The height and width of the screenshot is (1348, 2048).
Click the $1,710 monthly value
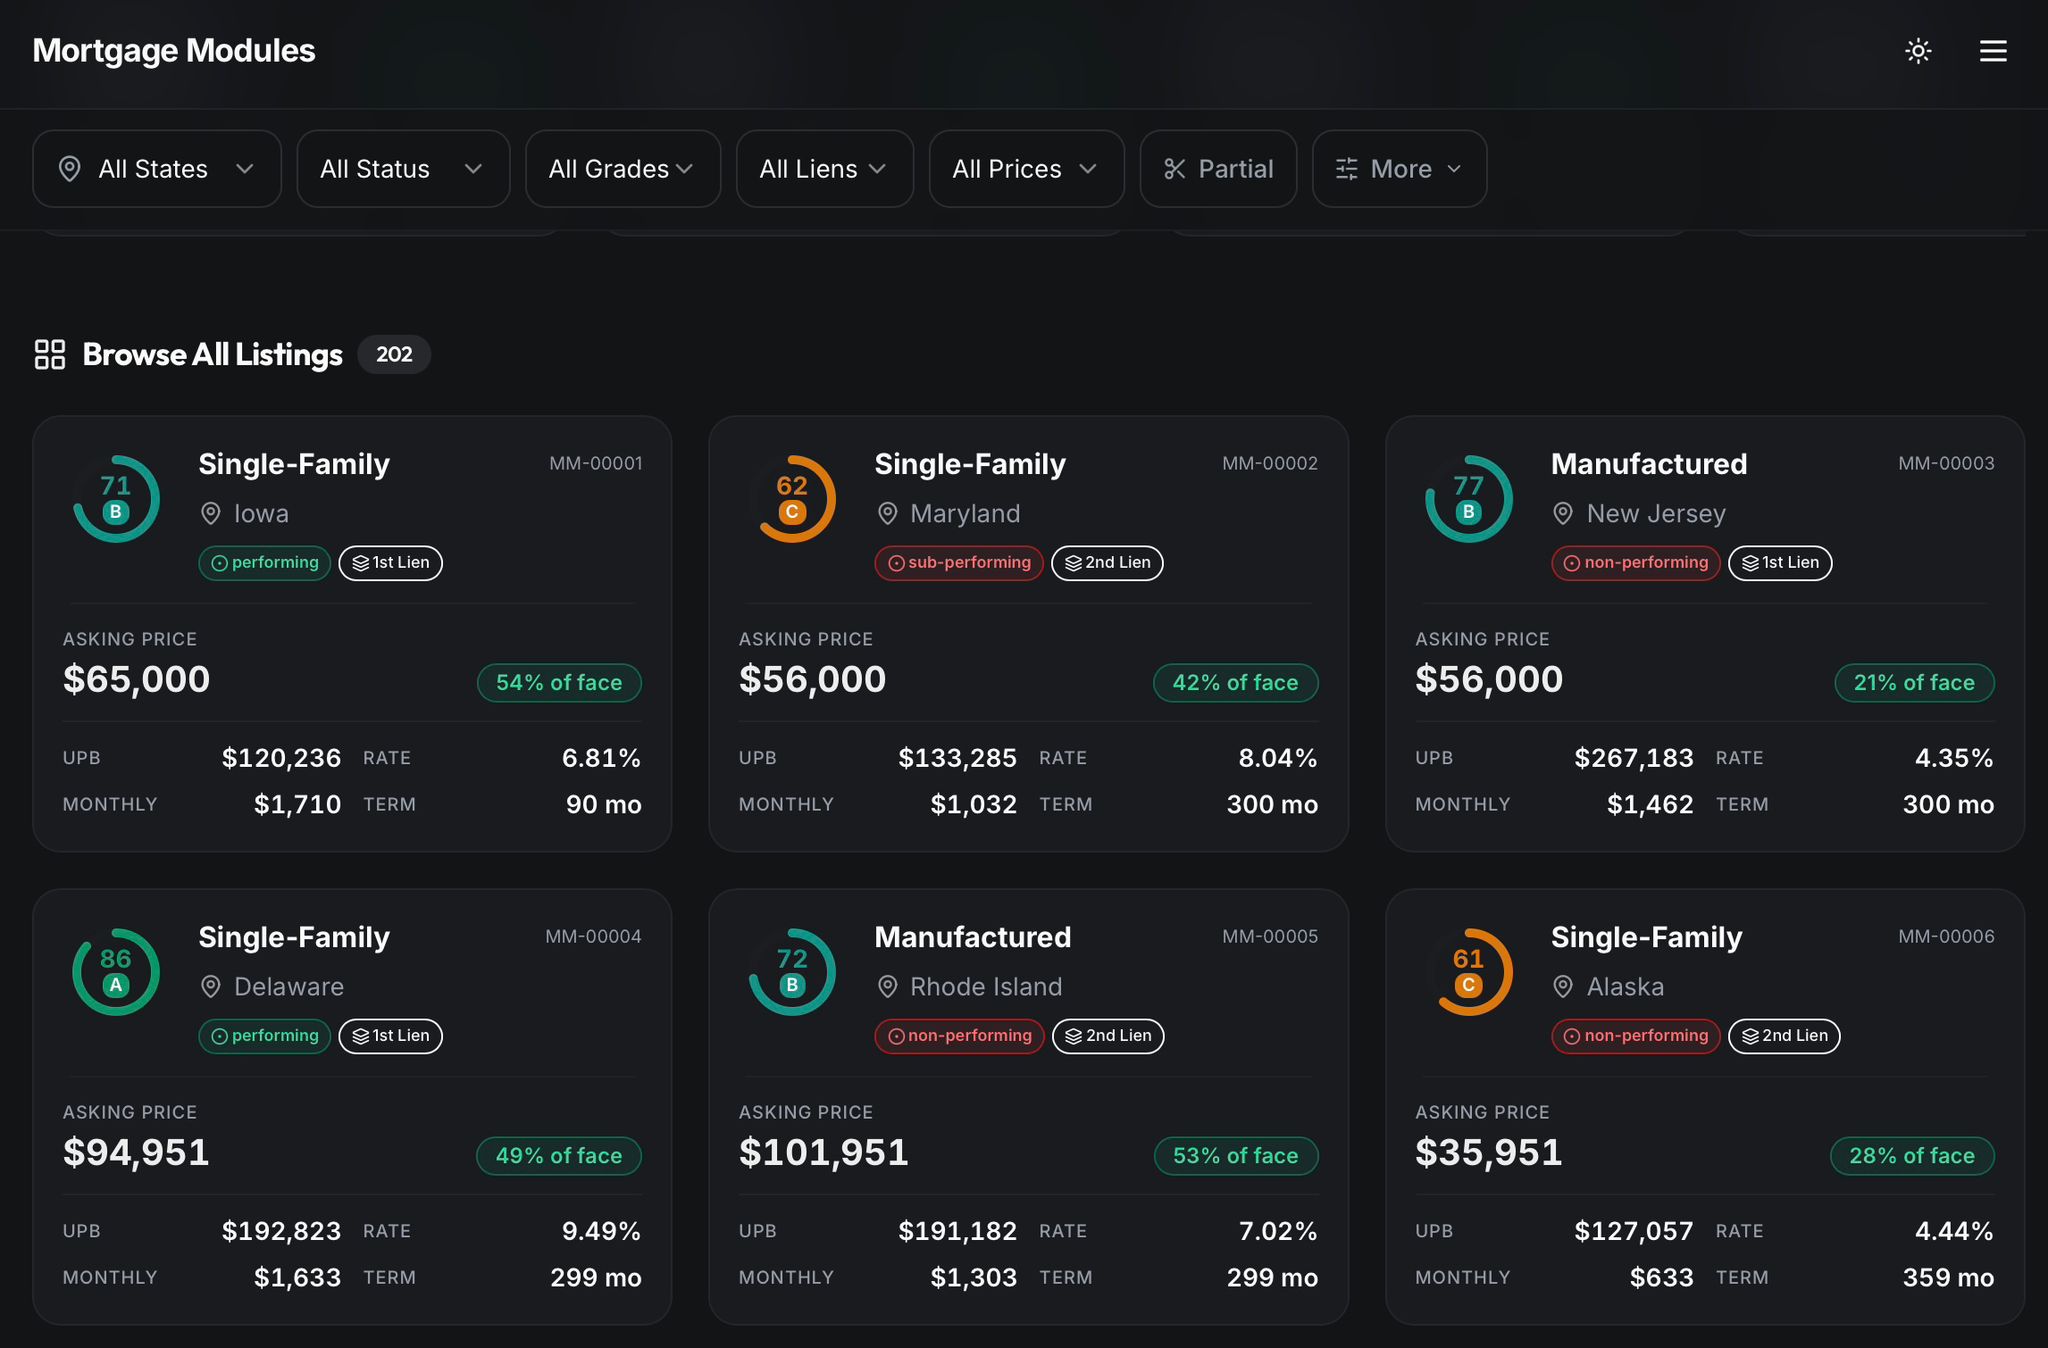pyautogui.click(x=297, y=804)
